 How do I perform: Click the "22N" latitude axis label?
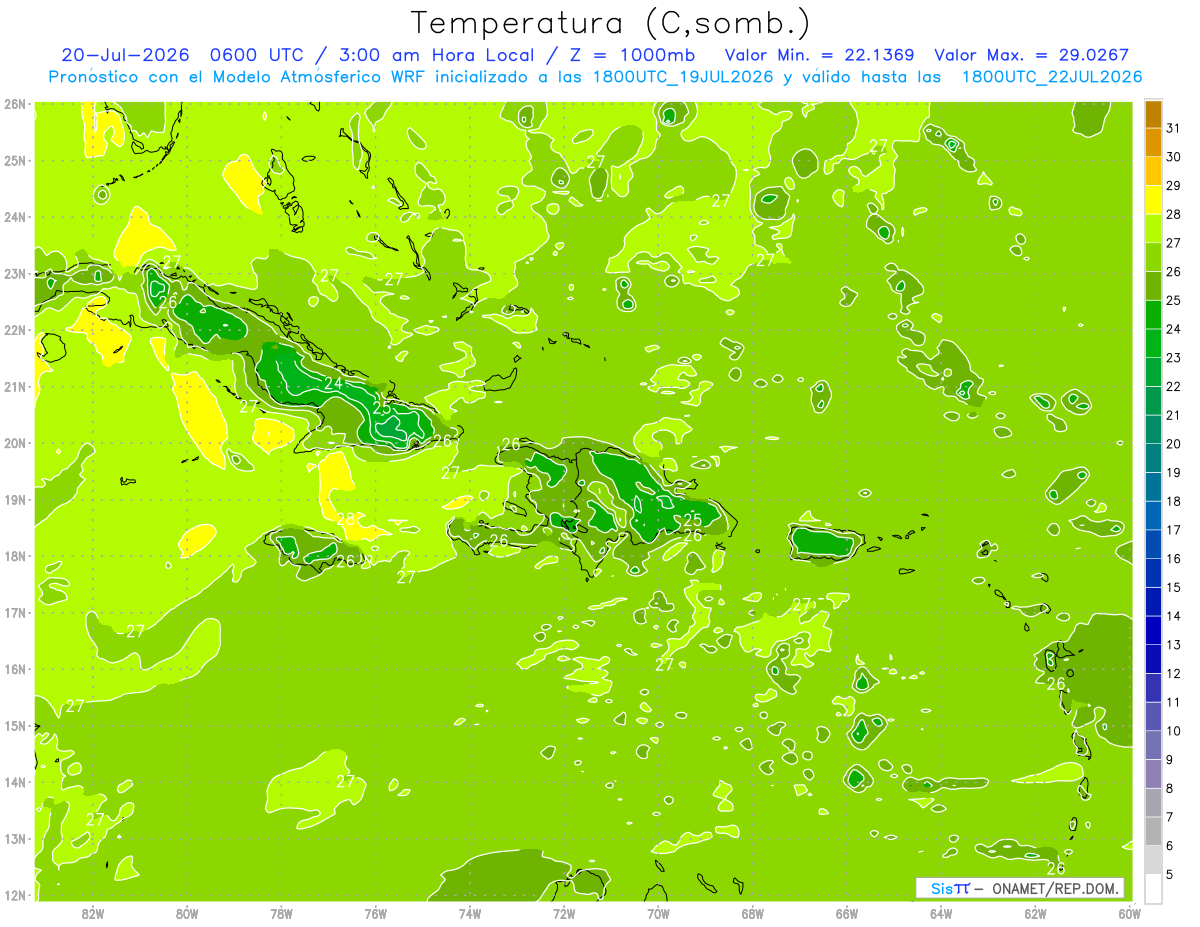point(14,330)
